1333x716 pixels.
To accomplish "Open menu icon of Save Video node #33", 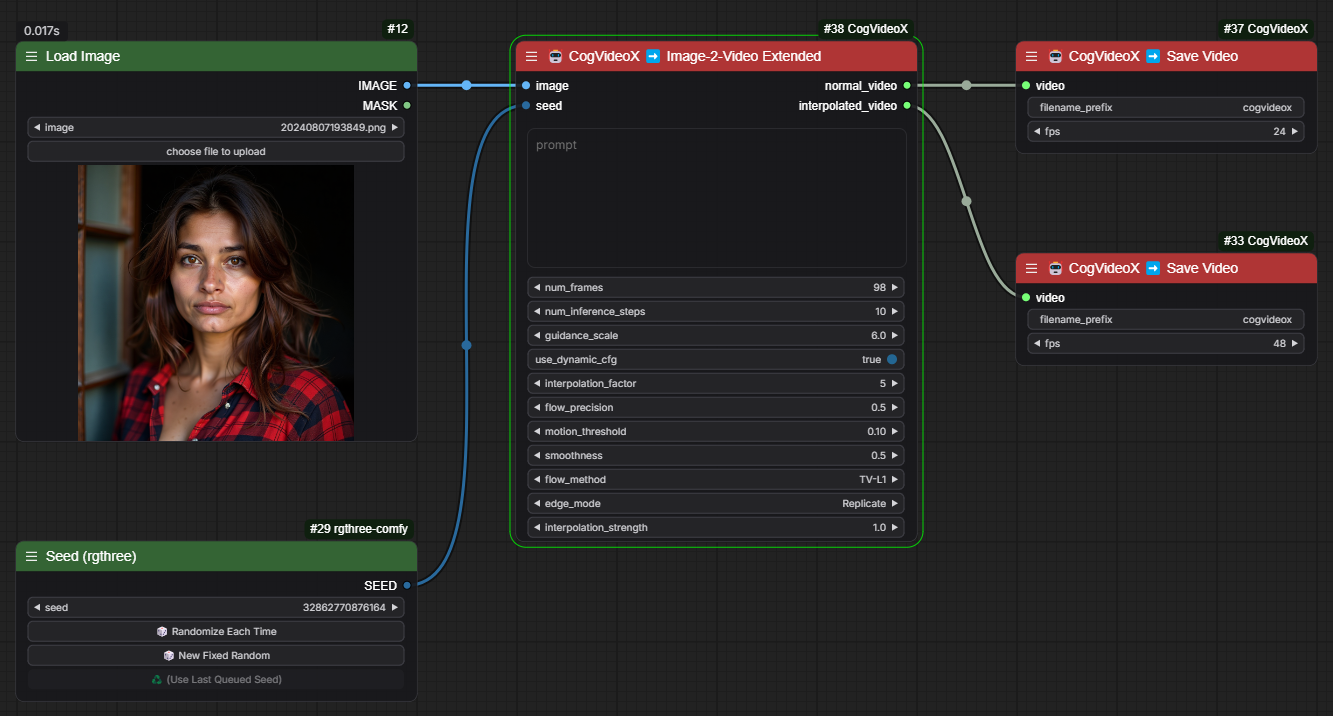I will (x=1031, y=268).
